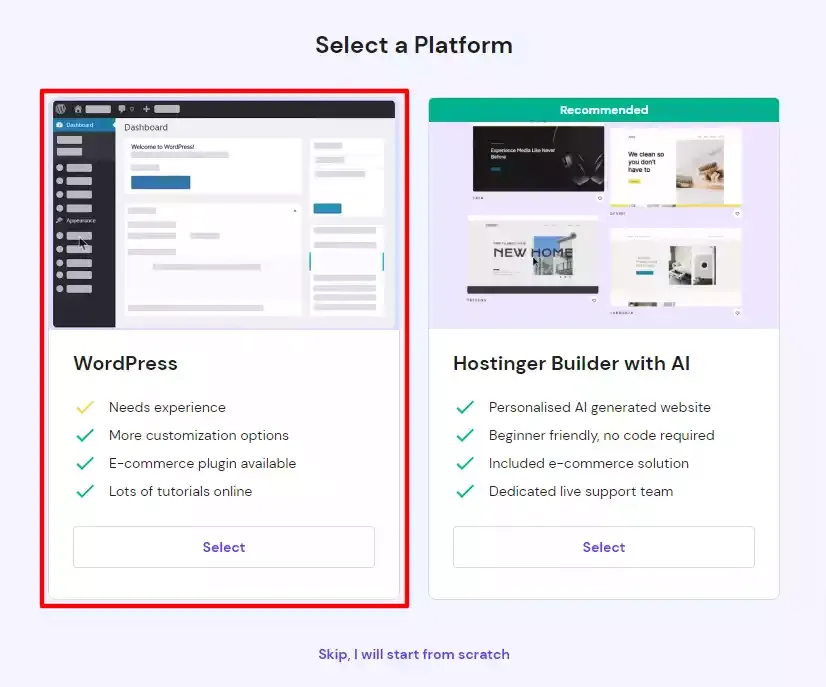Click the dark headphones template thumbnail
Viewport: 826px width, 687px height.
click(538, 159)
